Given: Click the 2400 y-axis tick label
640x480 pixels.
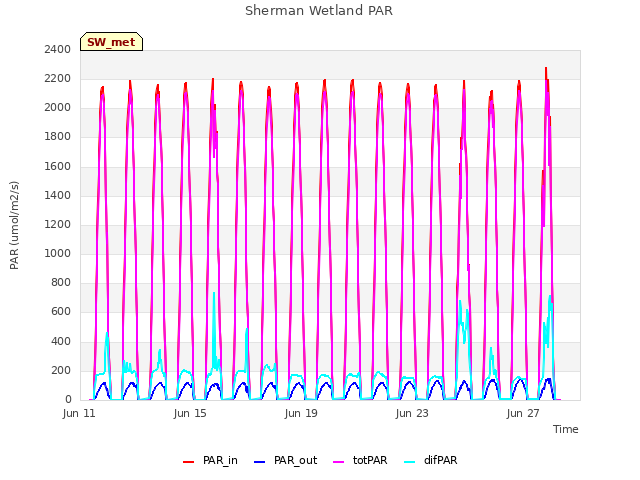Looking at the screenshot, I should click(x=58, y=49).
